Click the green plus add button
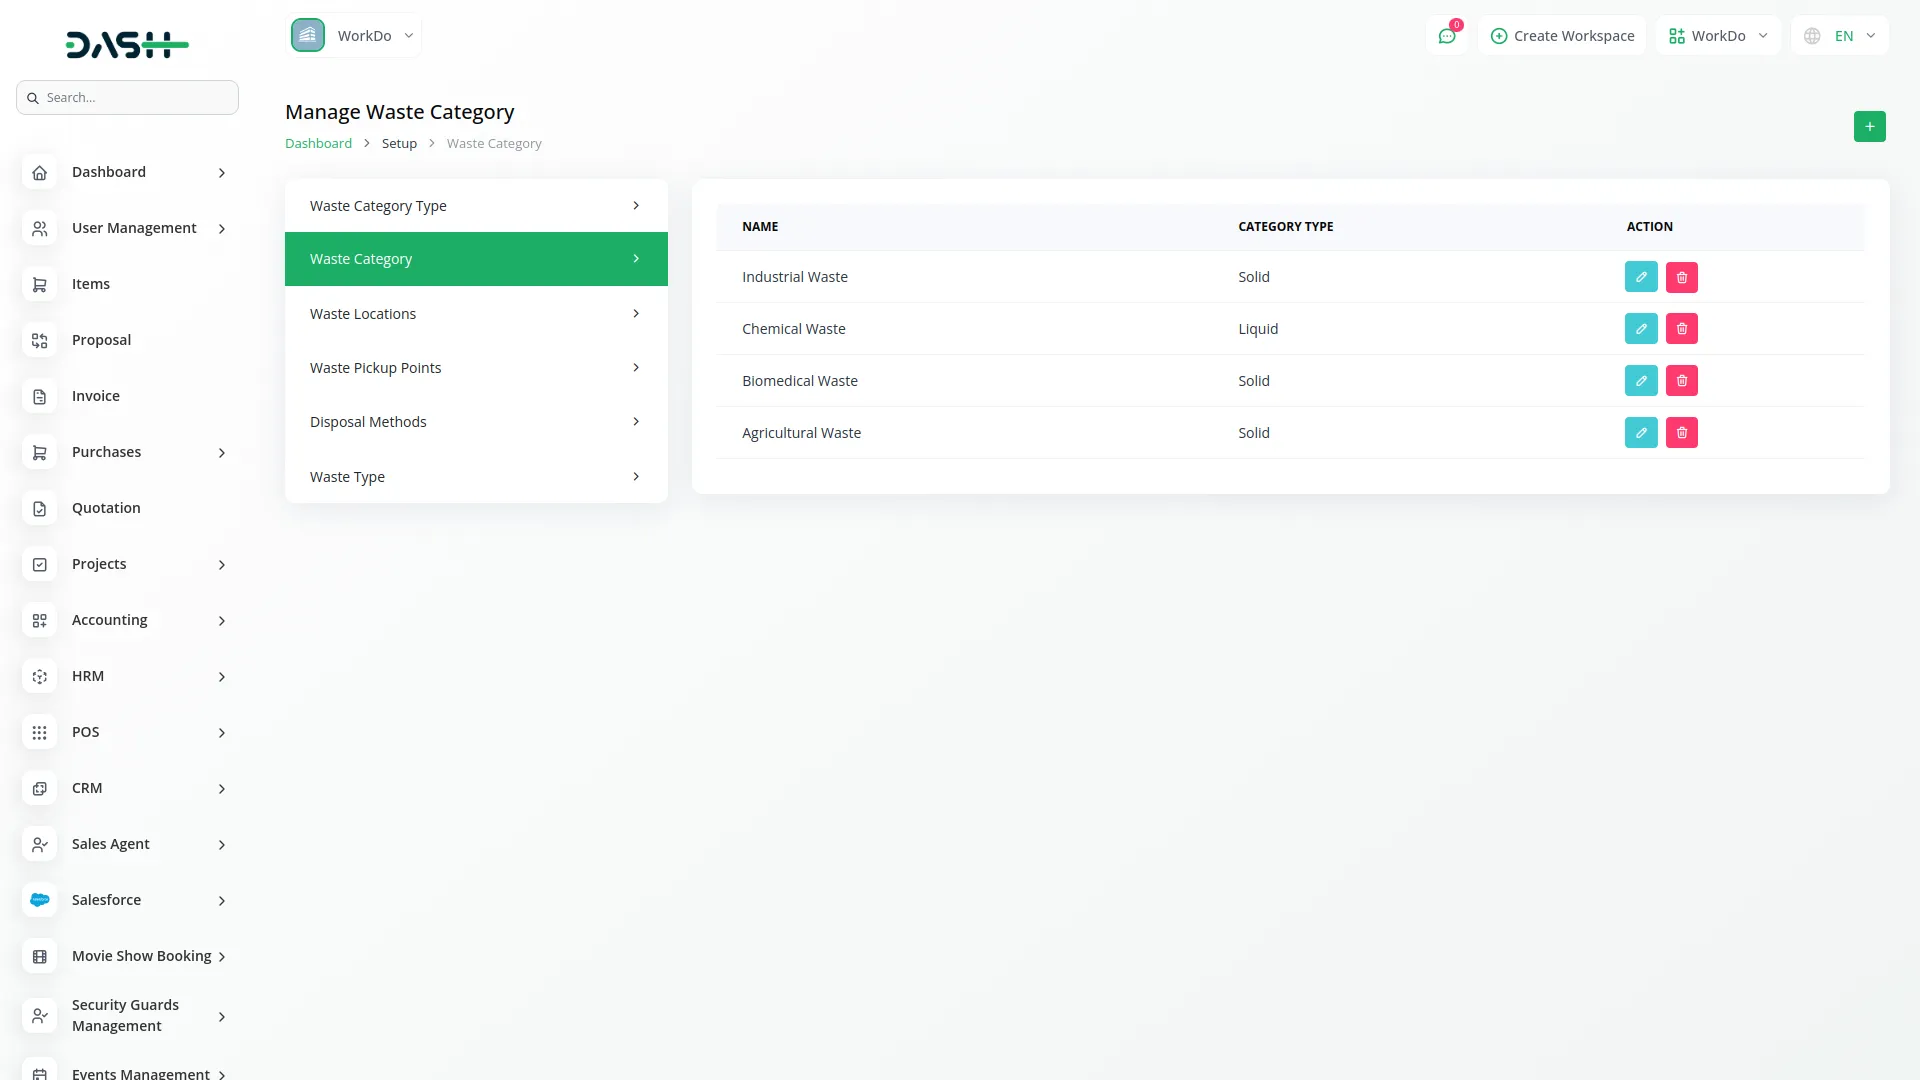Image resolution: width=1920 pixels, height=1080 pixels. 1869,127
